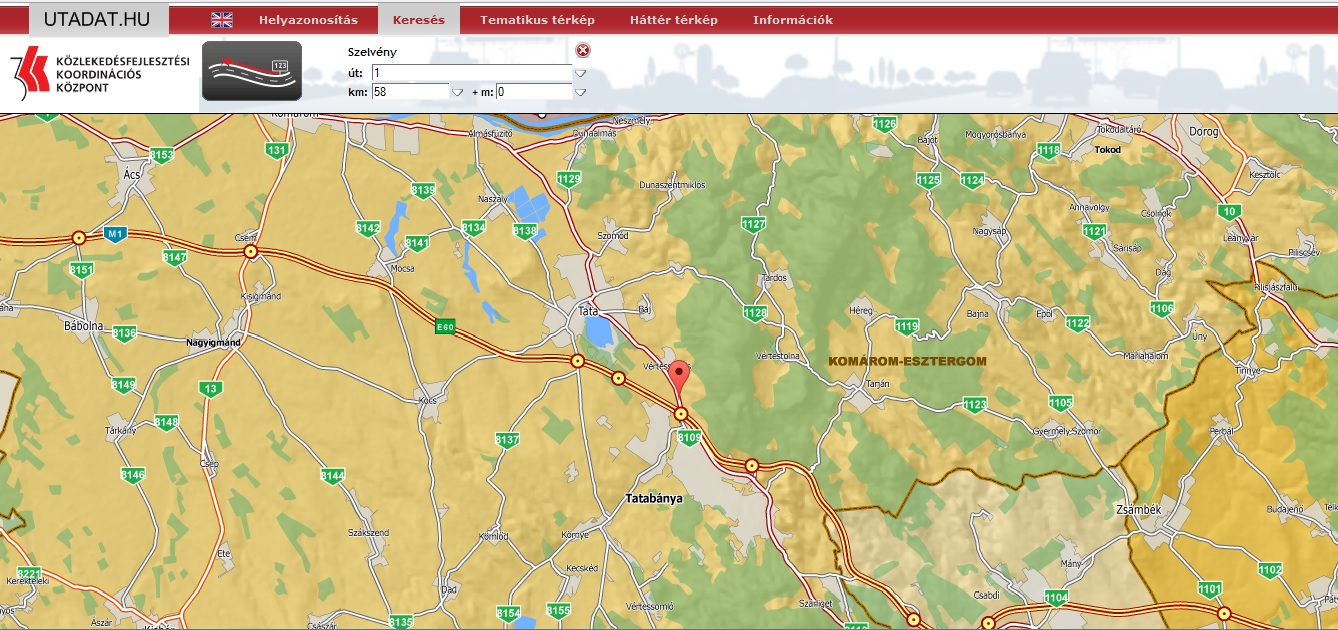The height and width of the screenshot is (630, 1338).
Task: Open the Információk menu
Action: pyautogui.click(x=792, y=20)
